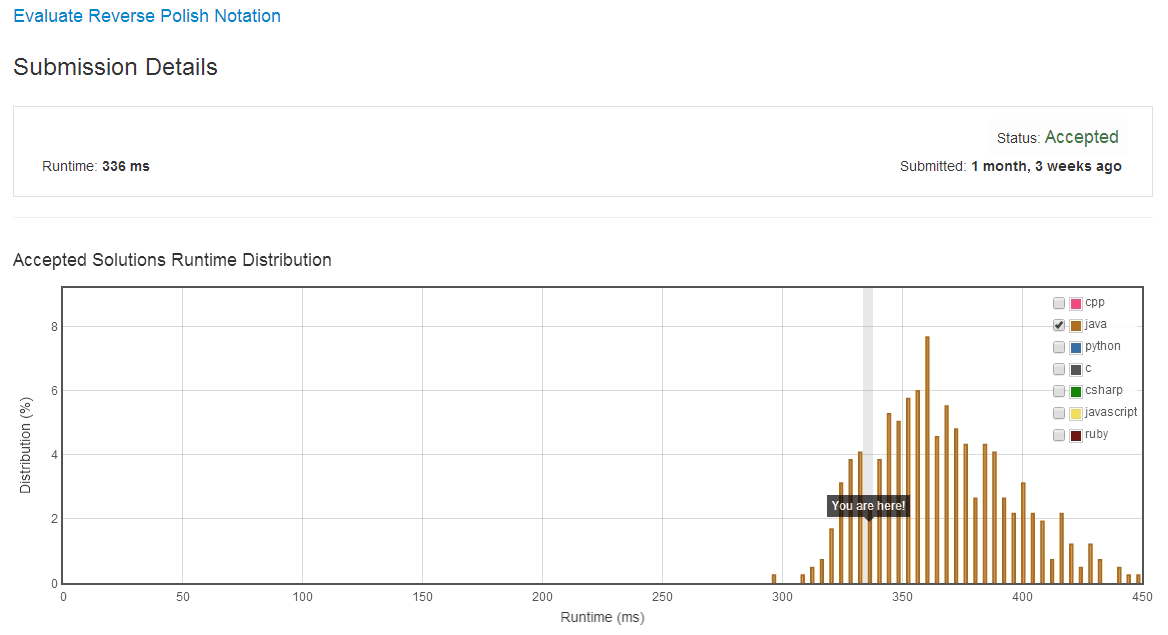Click the 'Submission Details' heading
This screenshot has width=1168, height=635.
[115, 67]
